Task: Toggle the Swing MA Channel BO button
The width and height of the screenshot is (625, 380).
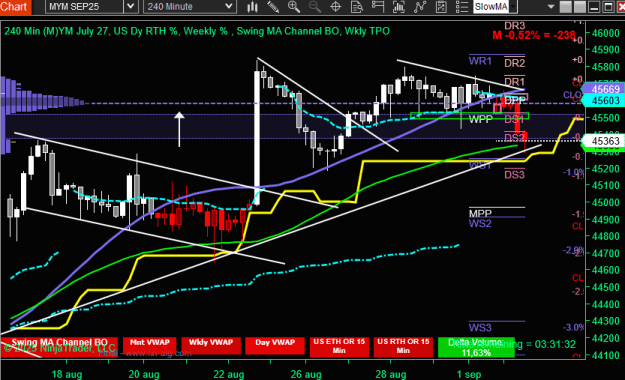Action: (x=59, y=346)
